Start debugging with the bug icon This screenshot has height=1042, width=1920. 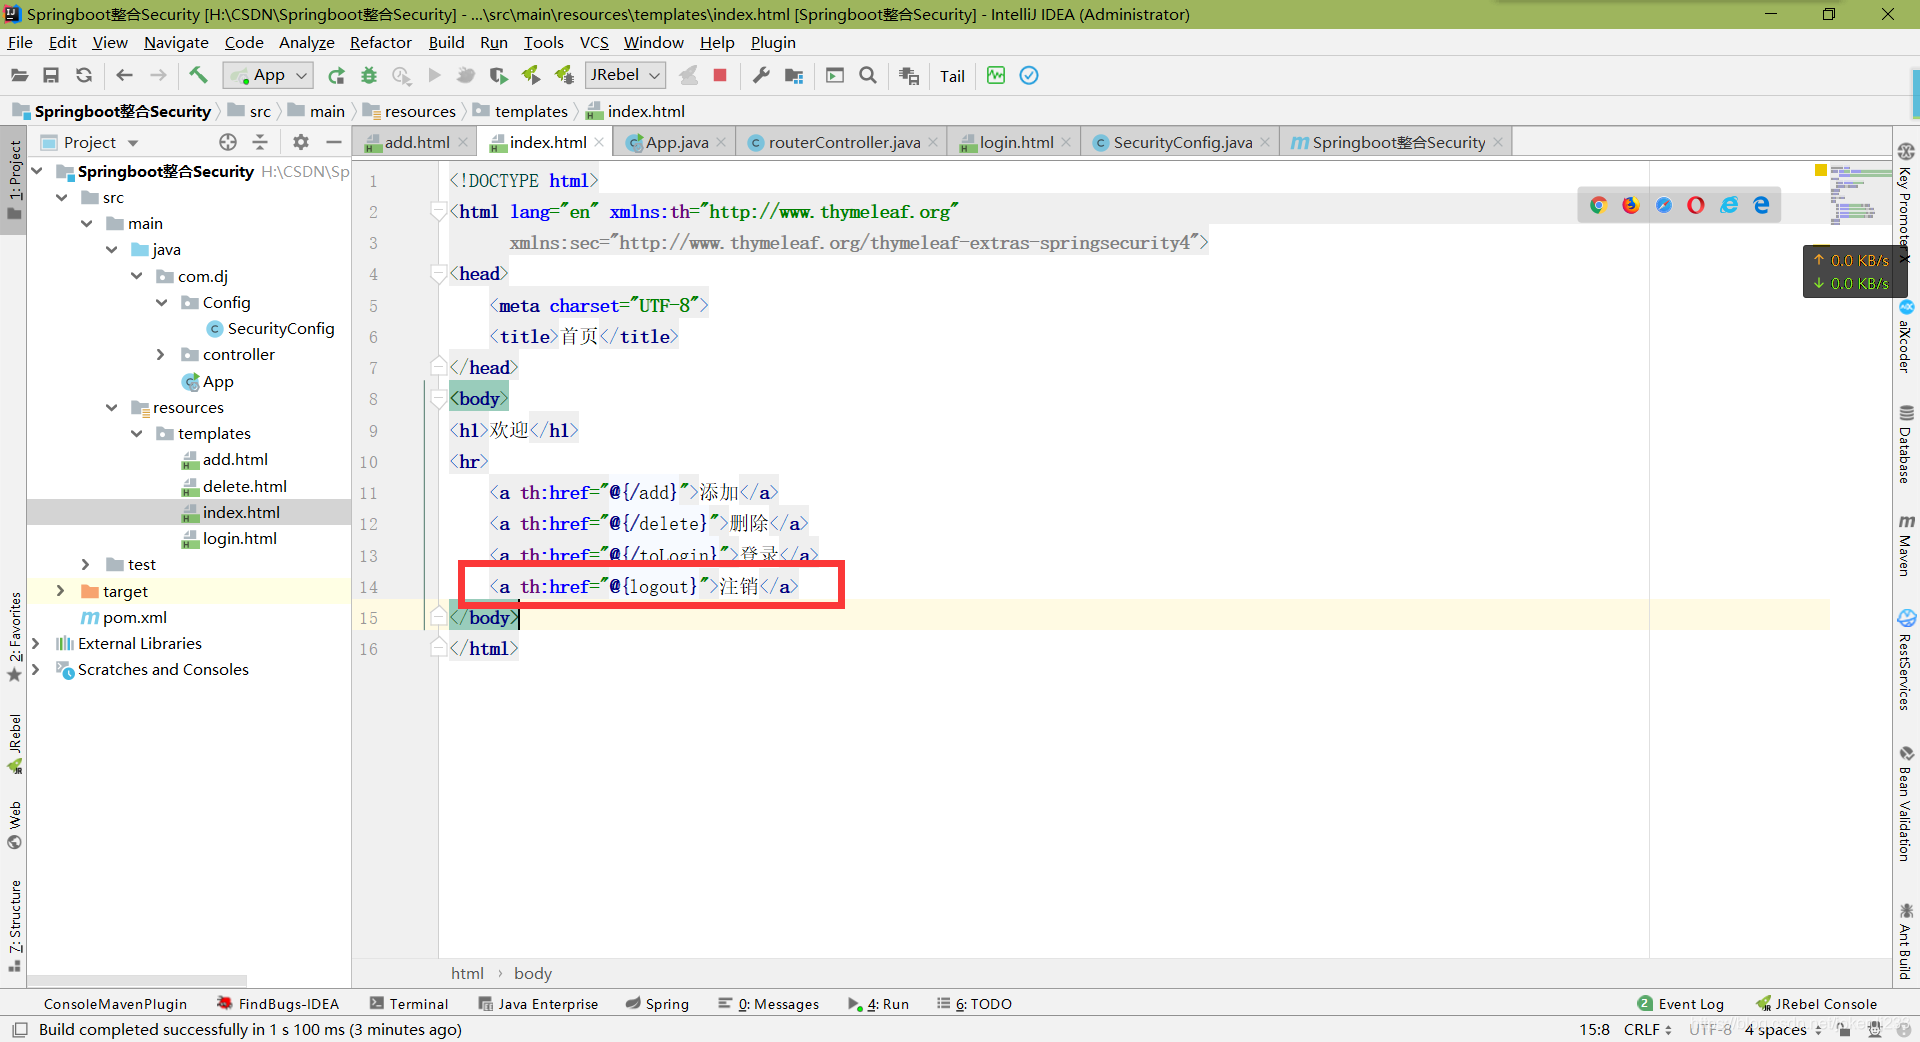369,75
